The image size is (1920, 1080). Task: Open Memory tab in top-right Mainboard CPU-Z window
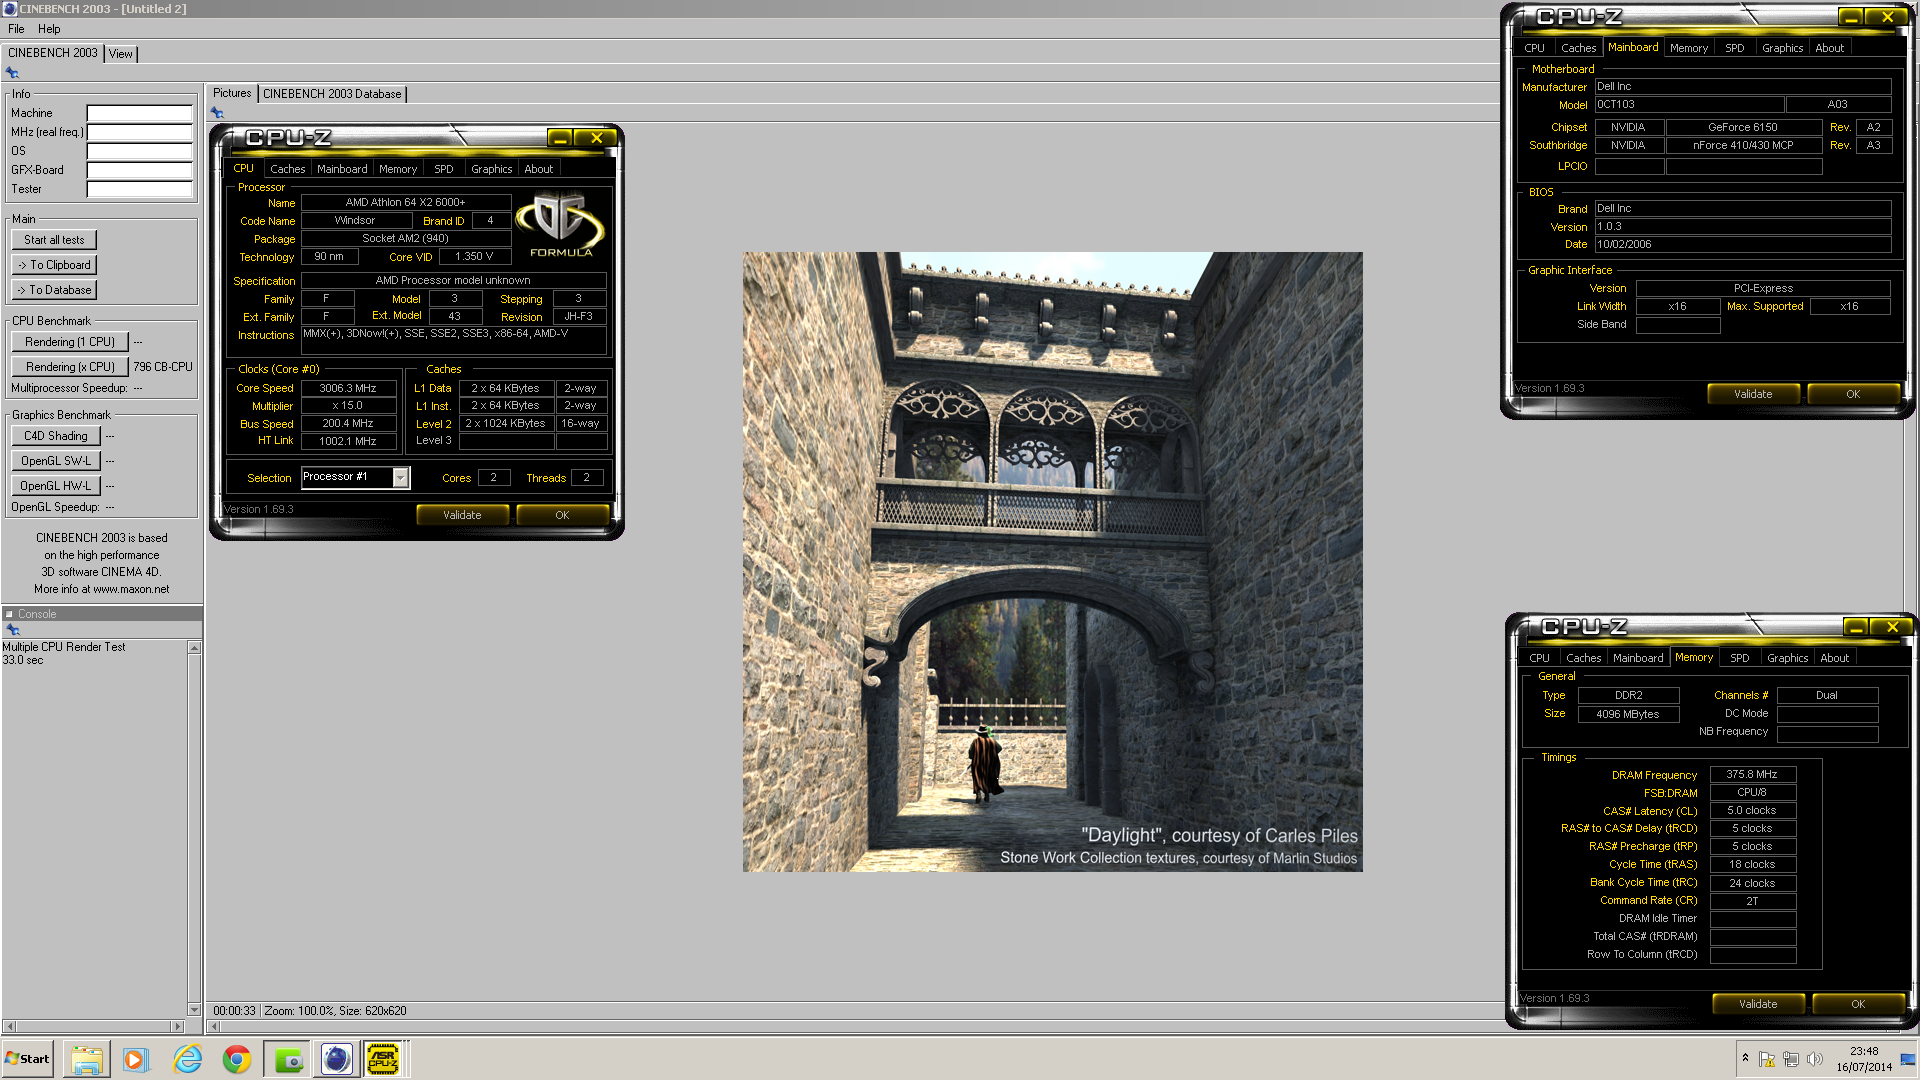(x=1689, y=48)
